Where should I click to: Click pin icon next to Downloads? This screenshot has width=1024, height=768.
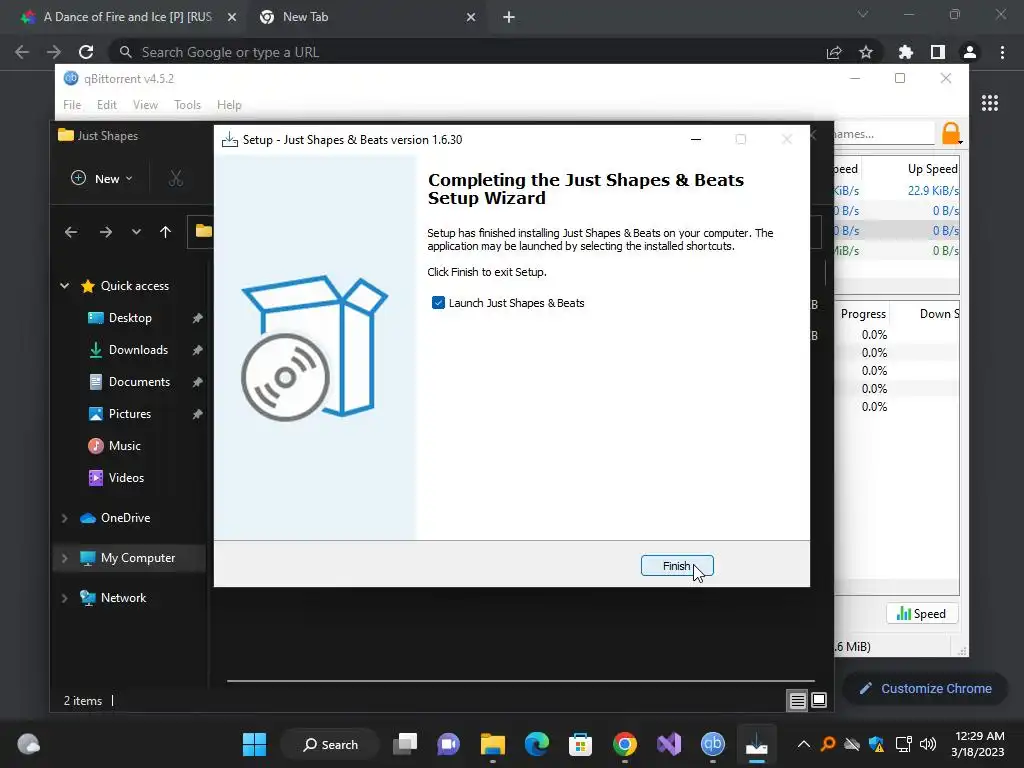197,350
